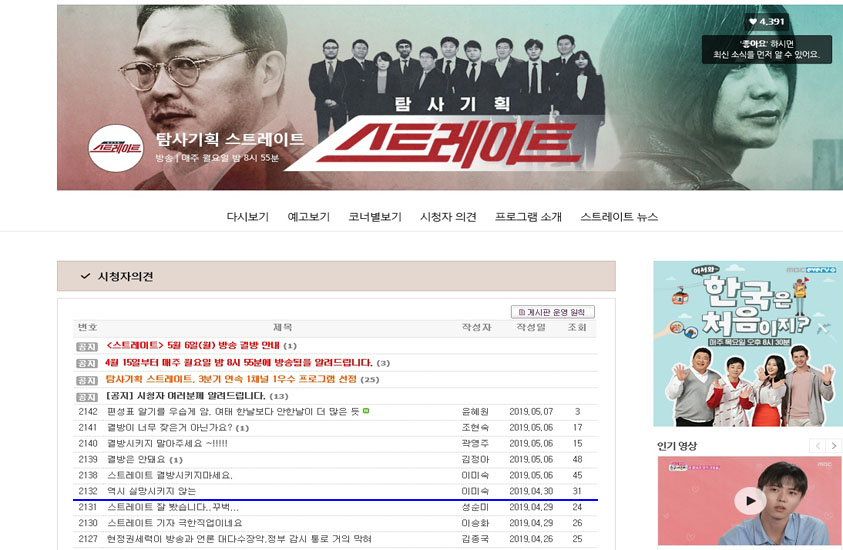Open notice about 5월 6일 방송 결방 안내
The image size is (843, 550).
click(193, 345)
